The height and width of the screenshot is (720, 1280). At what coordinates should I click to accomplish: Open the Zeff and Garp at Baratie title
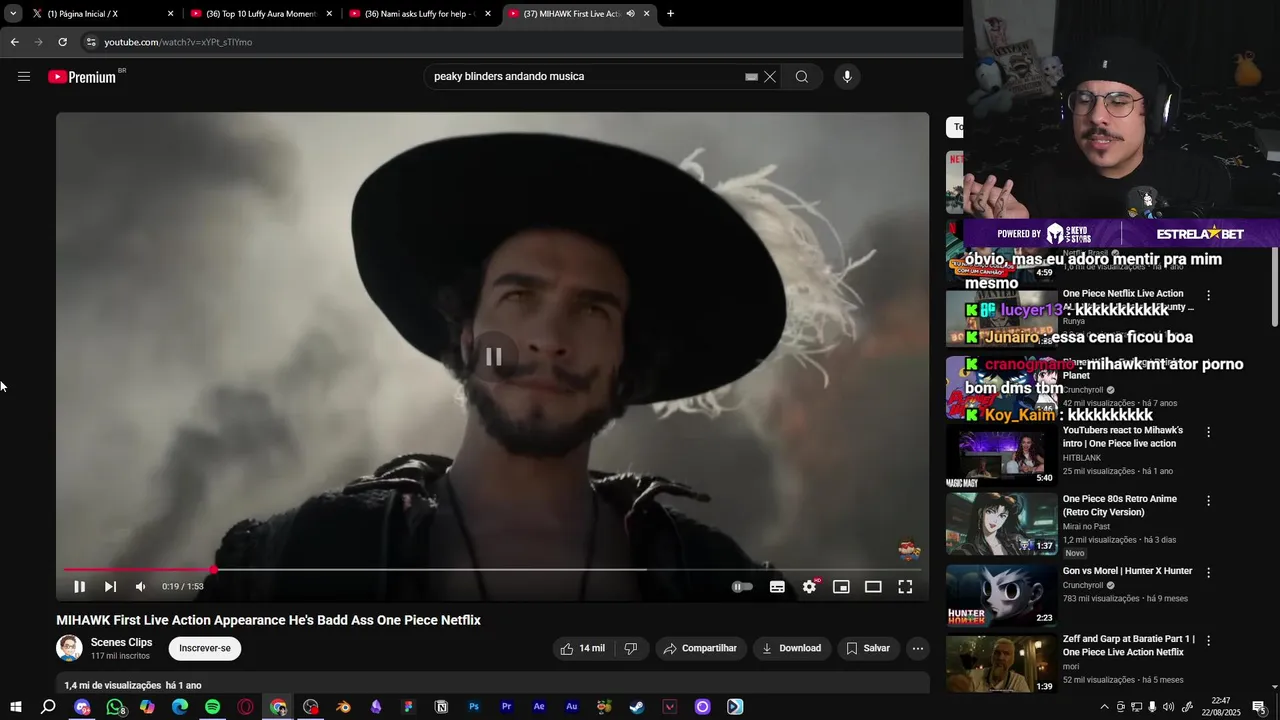1128,645
